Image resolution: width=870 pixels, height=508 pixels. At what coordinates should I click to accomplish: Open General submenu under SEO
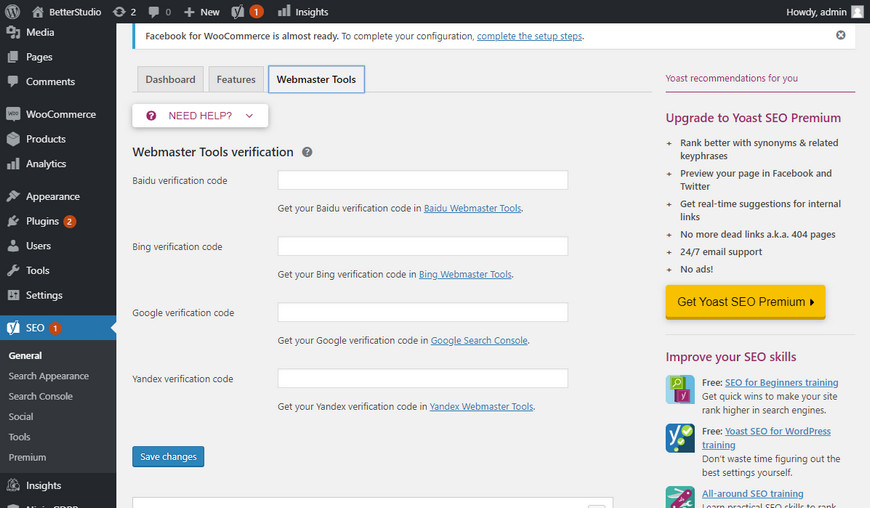25,355
